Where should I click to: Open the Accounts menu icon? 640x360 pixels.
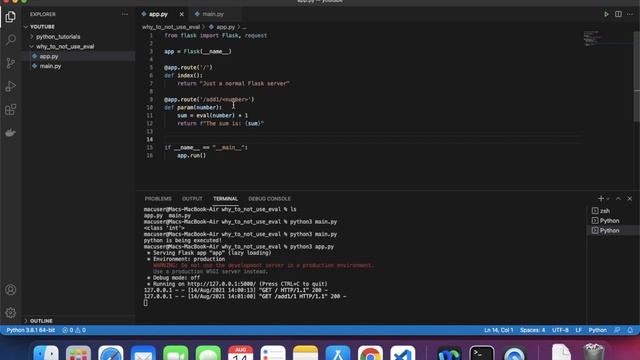pyautogui.click(x=11, y=290)
